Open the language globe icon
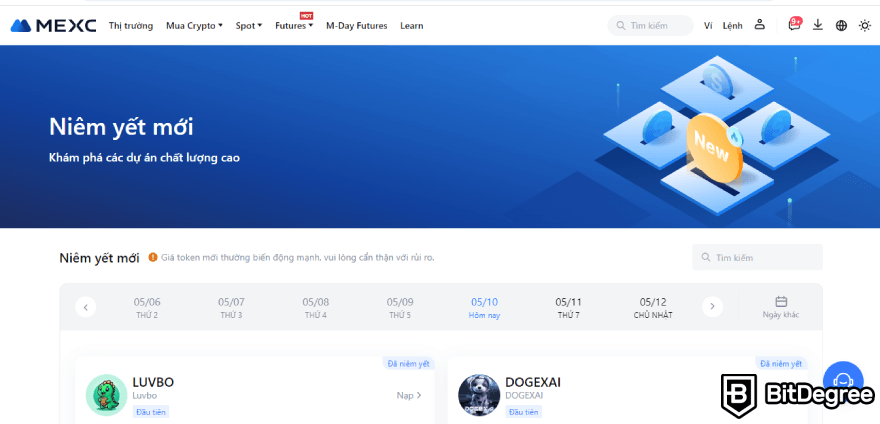This screenshot has height=424, width=880. coord(841,25)
